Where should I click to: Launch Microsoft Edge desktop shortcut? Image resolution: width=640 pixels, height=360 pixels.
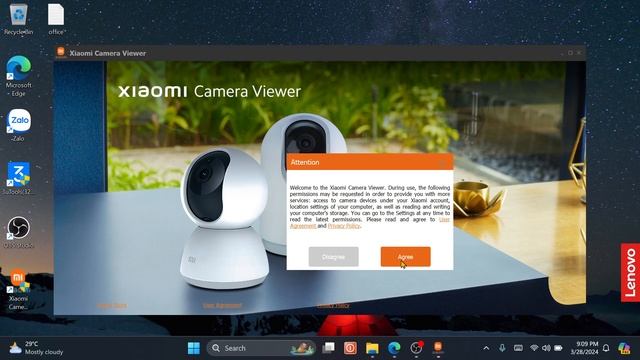pos(18,76)
